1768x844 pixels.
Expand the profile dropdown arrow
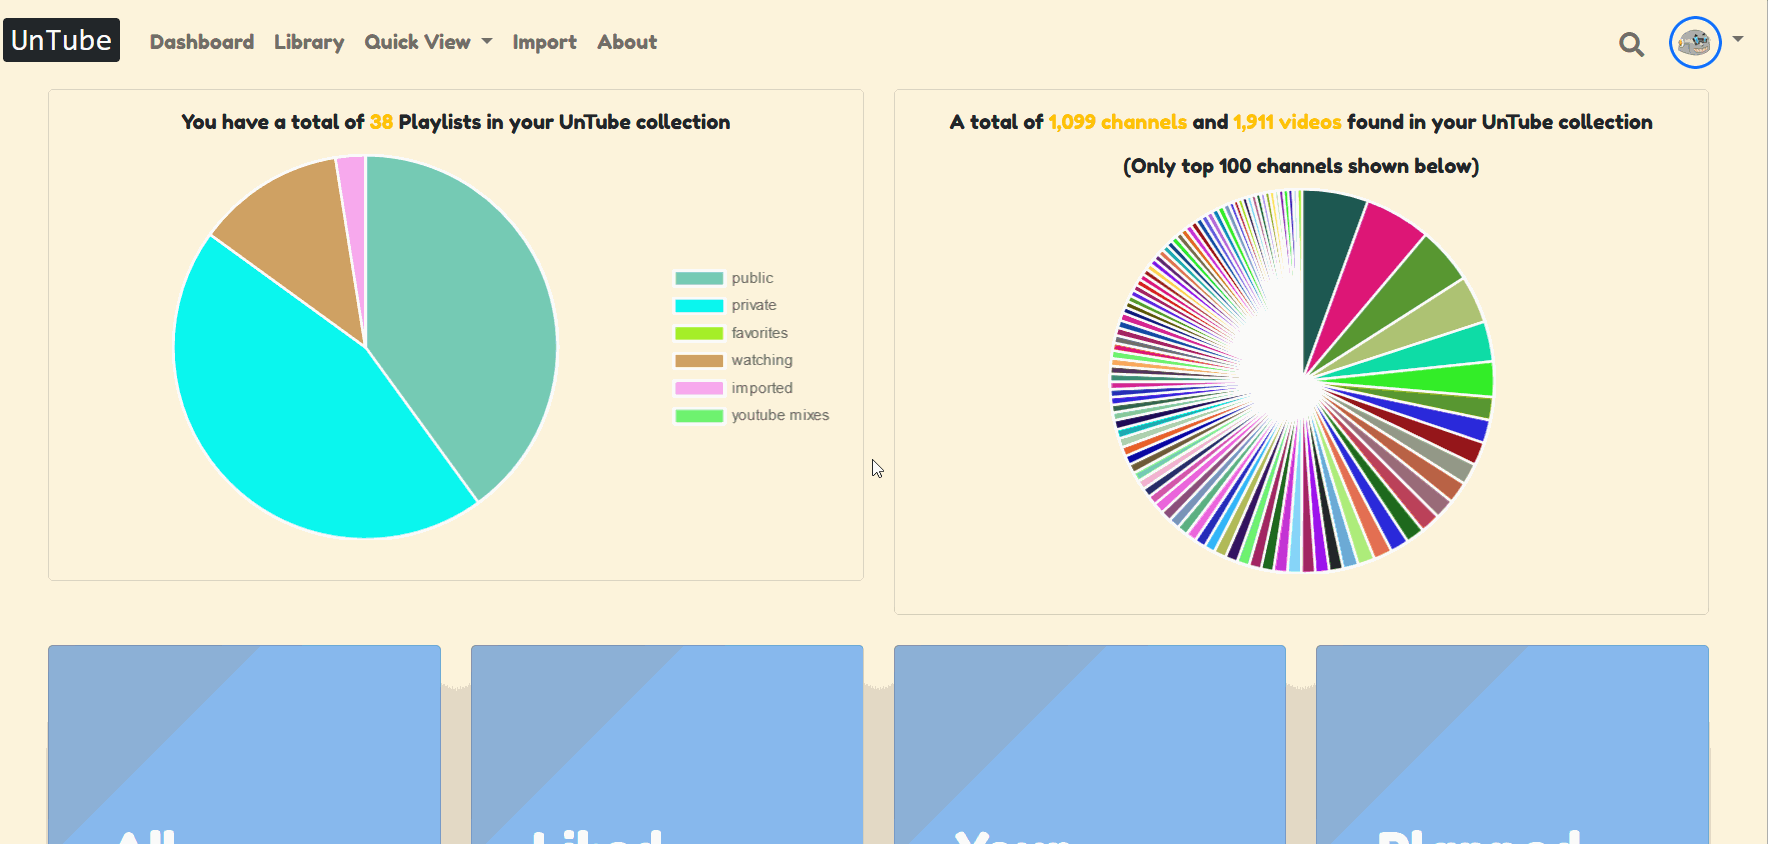[1738, 40]
